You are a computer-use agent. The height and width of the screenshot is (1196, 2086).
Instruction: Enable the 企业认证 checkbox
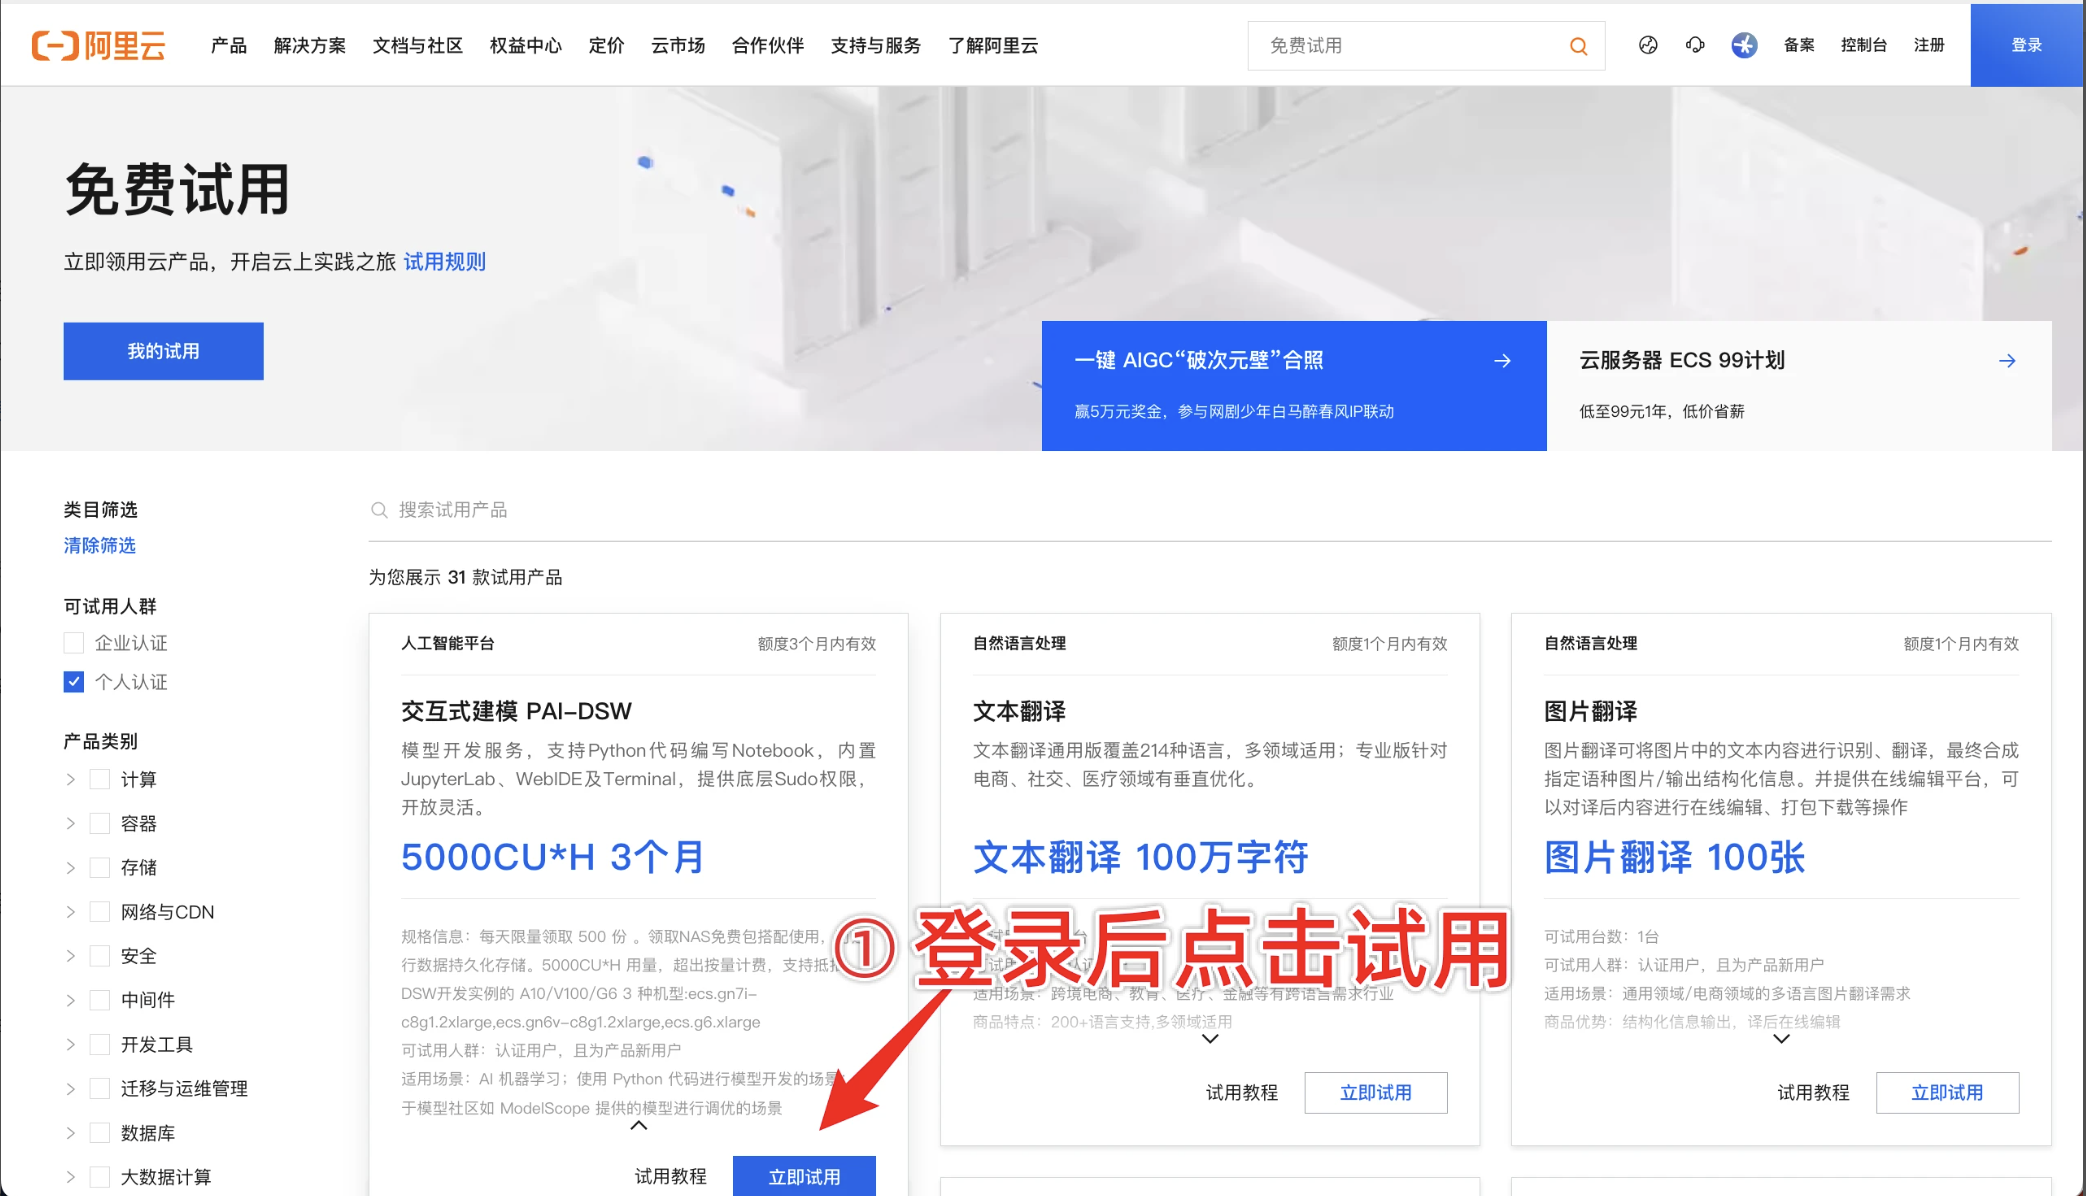pos(74,643)
